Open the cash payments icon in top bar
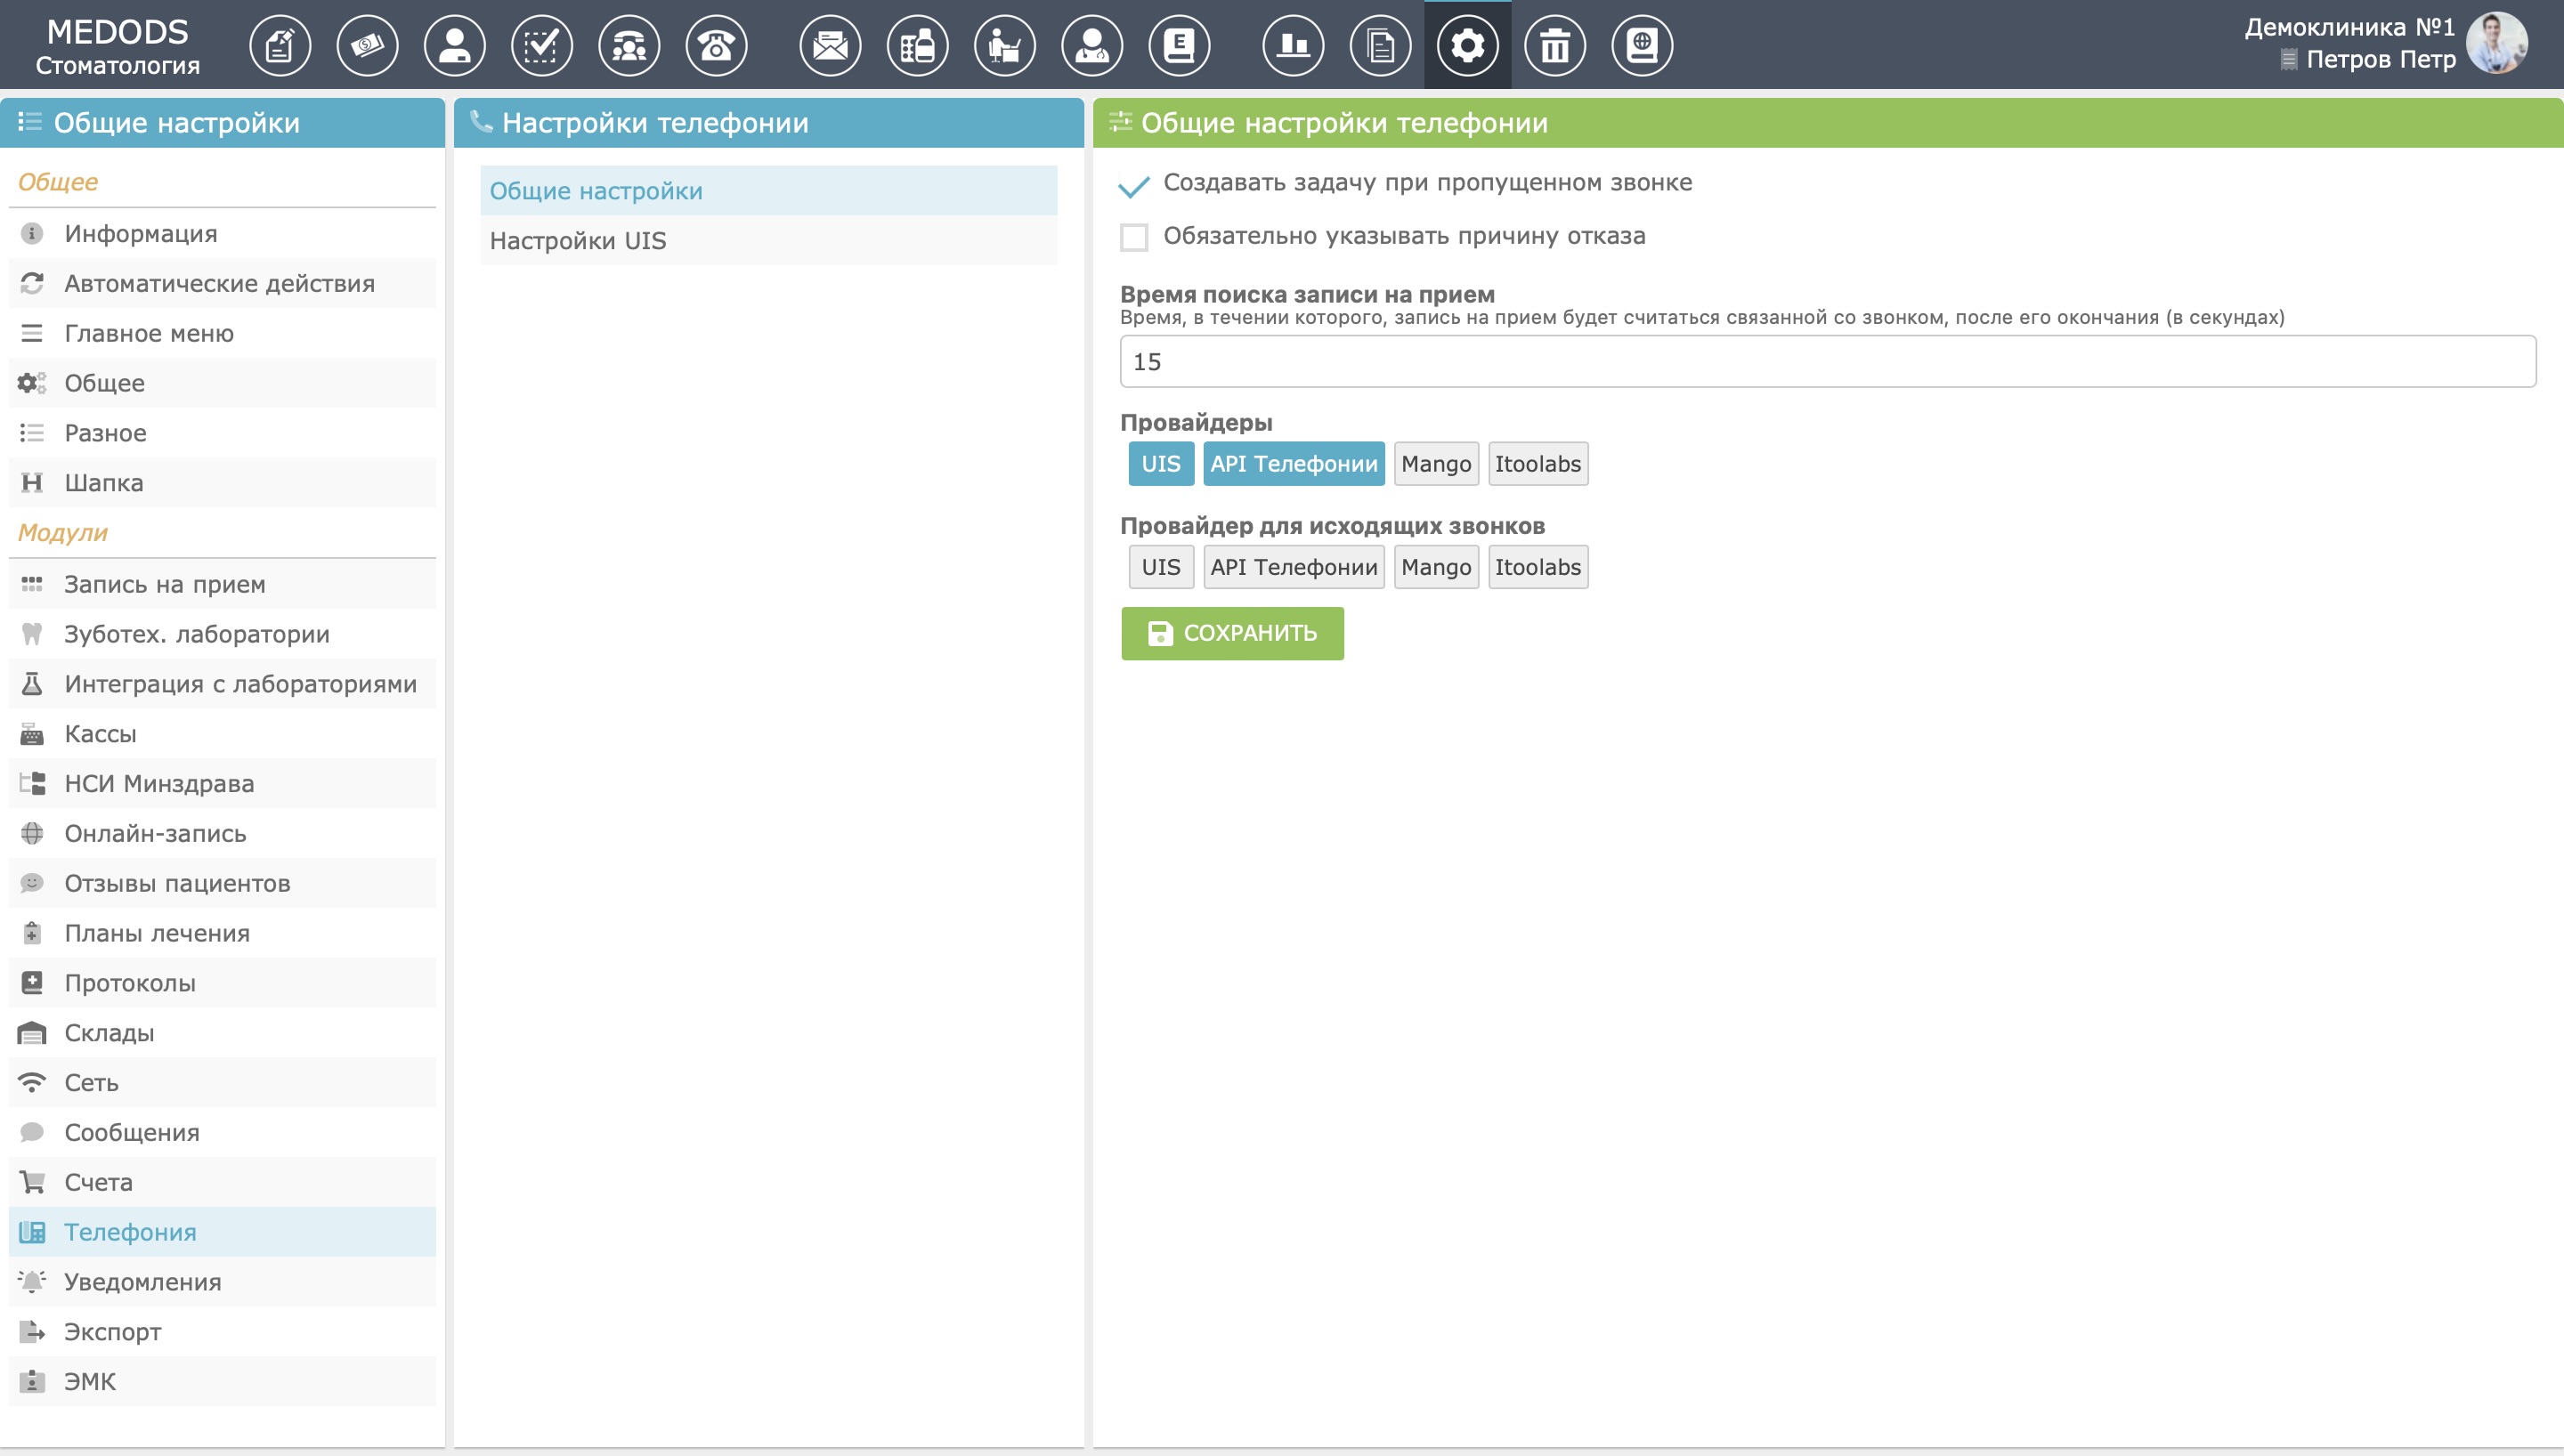 [x=367, y=45]
